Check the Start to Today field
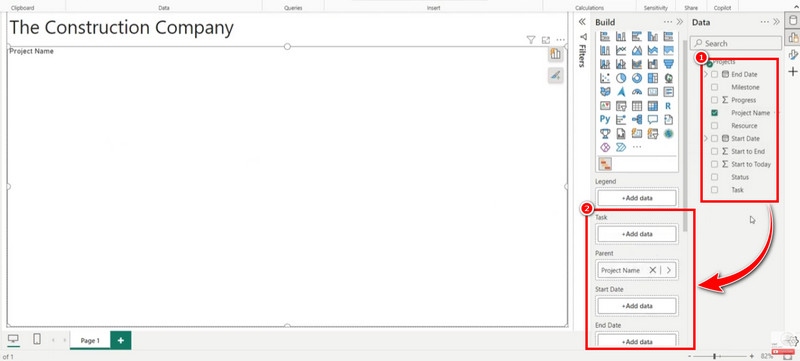Viewport: 800px width, 361px height. (x=714, y=164)
